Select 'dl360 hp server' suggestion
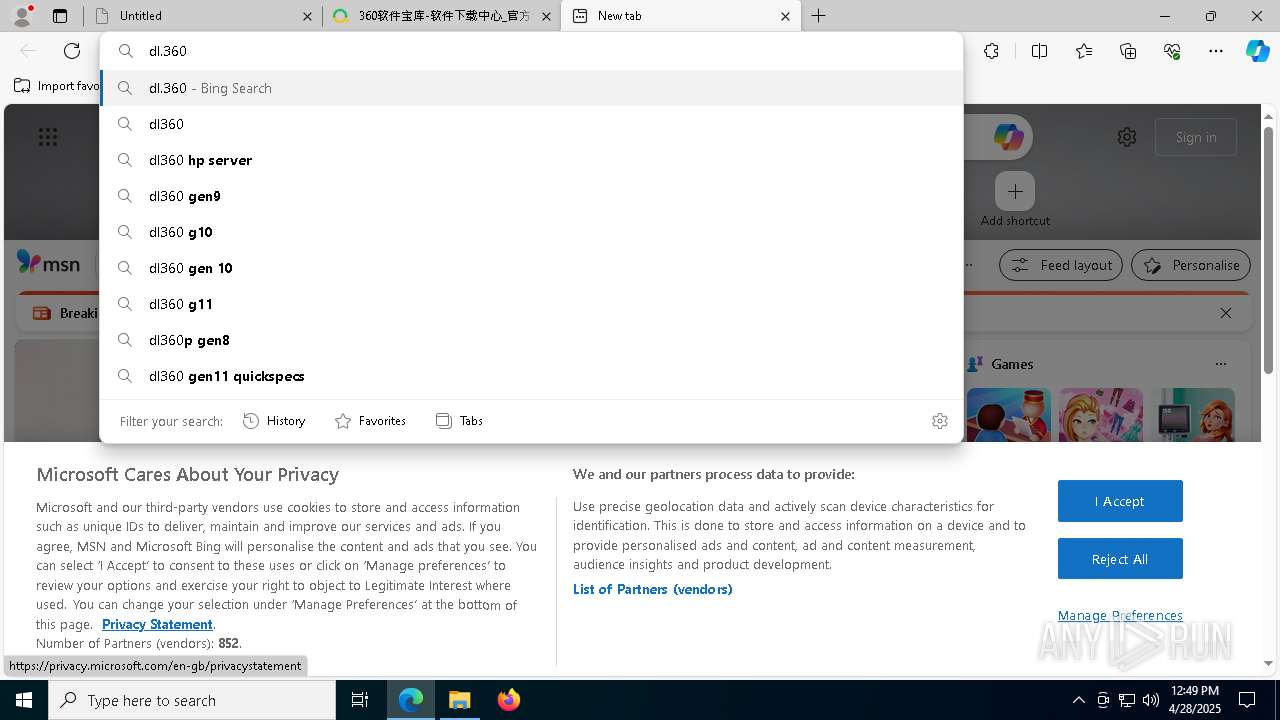 click(x=531, y=160)
